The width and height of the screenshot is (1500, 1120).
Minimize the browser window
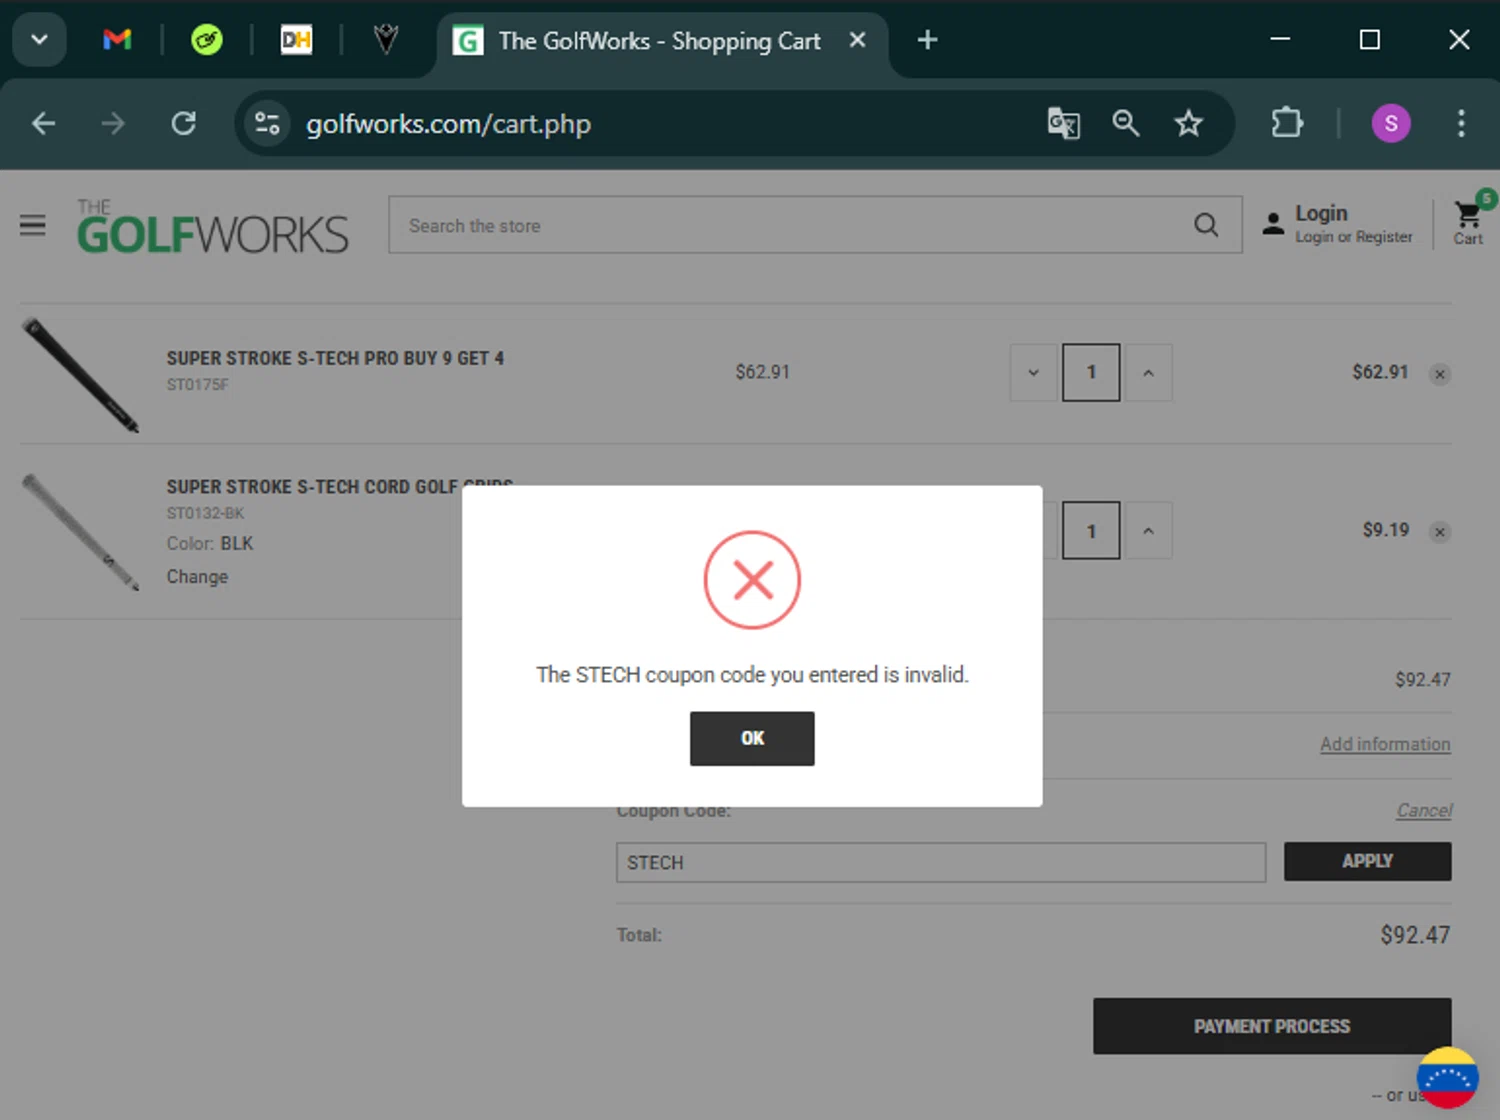(x=1280, y=40)
